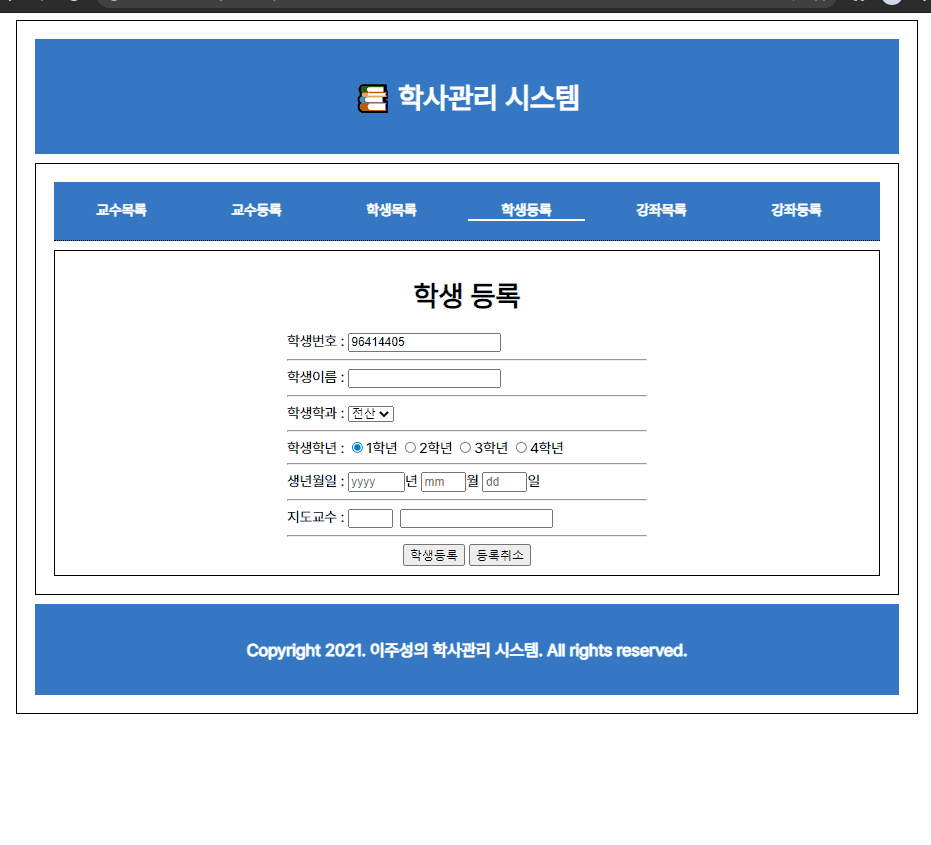Click the yyyy birth year field
The height and width of the screenshot is (845, 931).
click(376, 482)
